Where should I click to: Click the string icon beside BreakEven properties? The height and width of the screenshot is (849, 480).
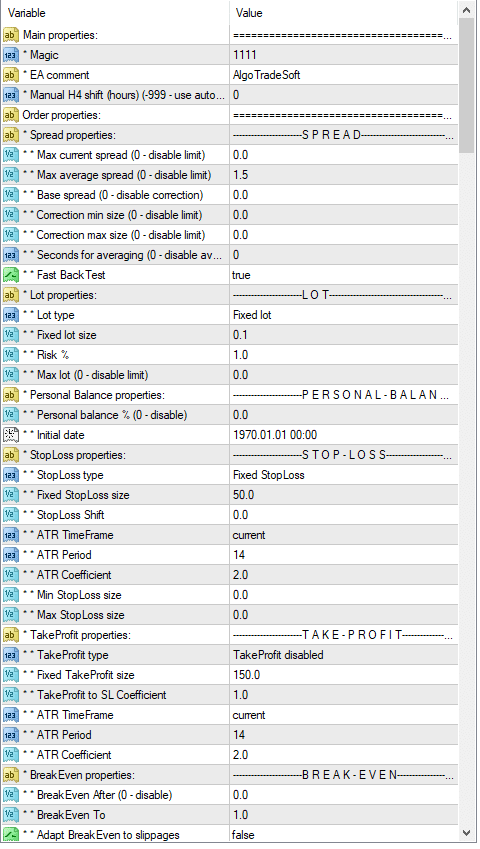coord(11,775)
